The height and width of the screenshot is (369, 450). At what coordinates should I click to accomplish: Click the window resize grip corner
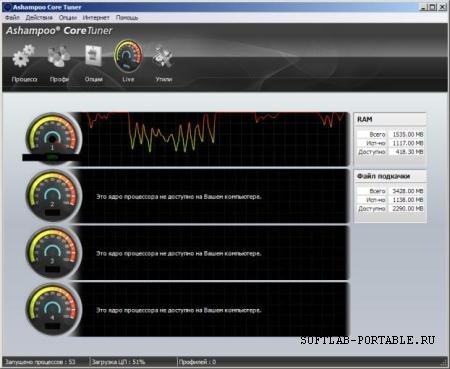(x=444, y=363)
